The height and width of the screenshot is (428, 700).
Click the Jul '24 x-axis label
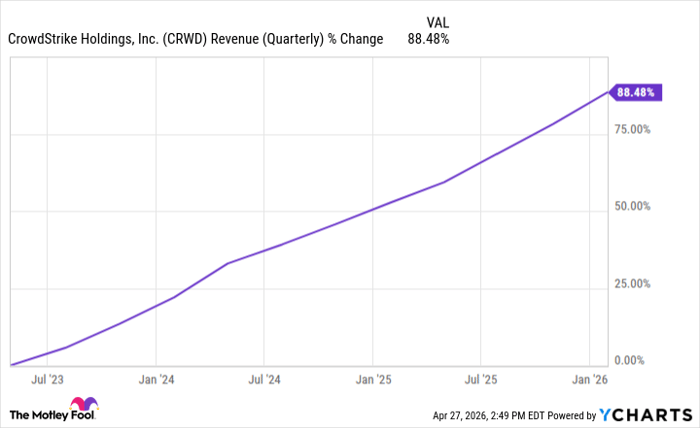coord(264,380)
